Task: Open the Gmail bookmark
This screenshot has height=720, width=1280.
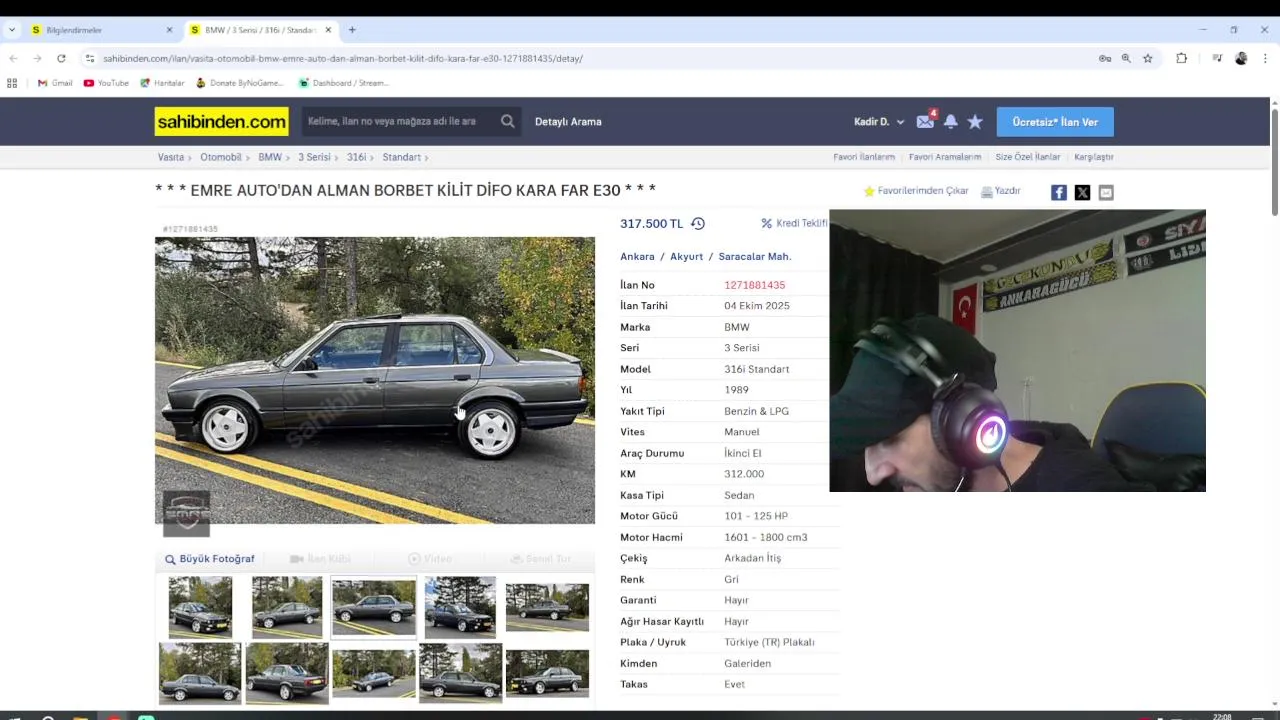Action: click(55, 83)
